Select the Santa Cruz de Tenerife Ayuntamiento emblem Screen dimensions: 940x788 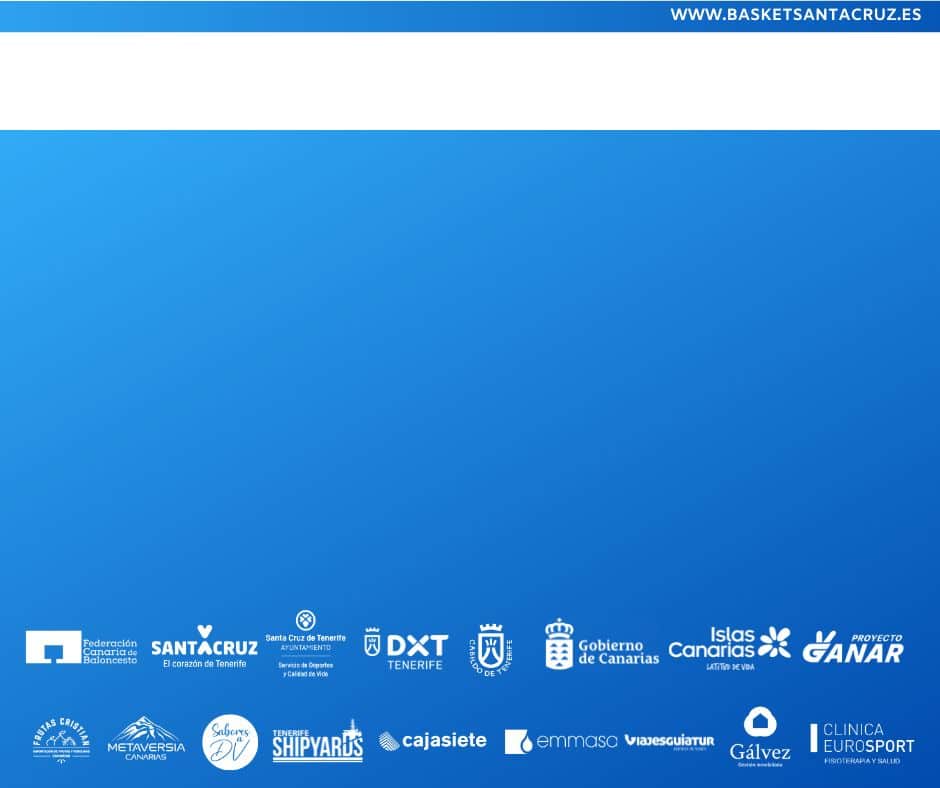(x=305, y=643)
